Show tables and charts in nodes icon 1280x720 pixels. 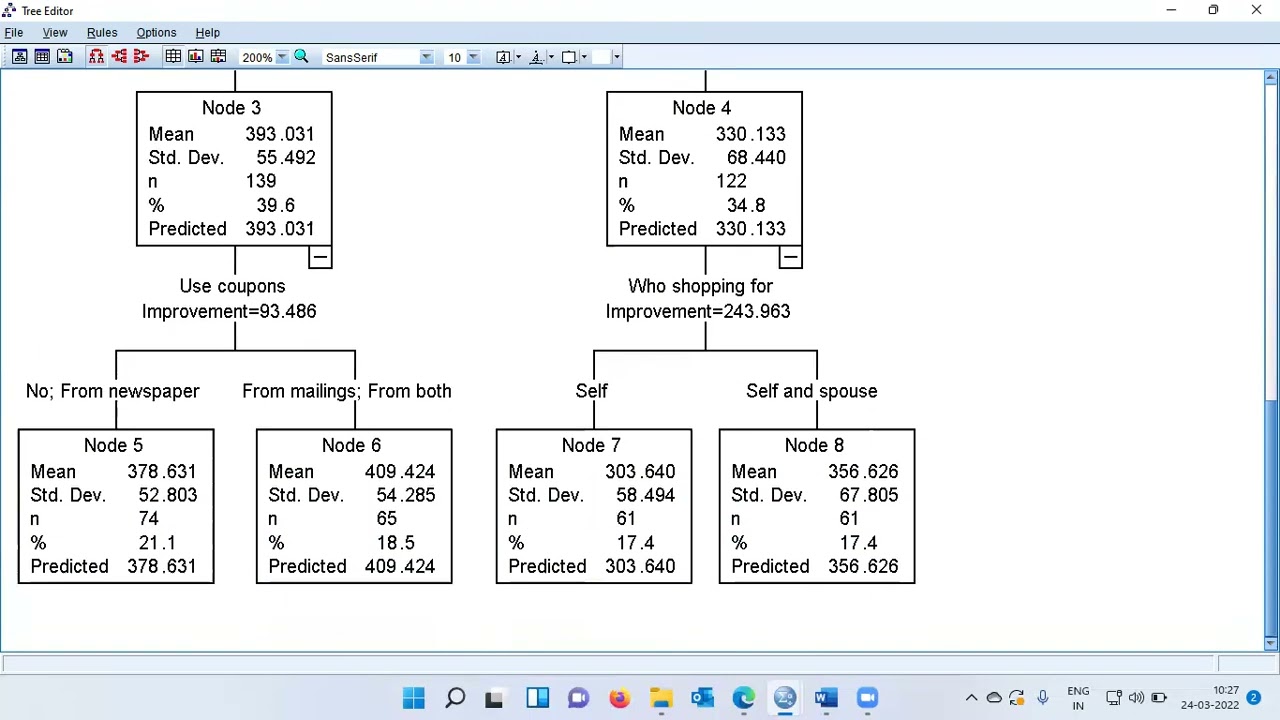[218, 57]
